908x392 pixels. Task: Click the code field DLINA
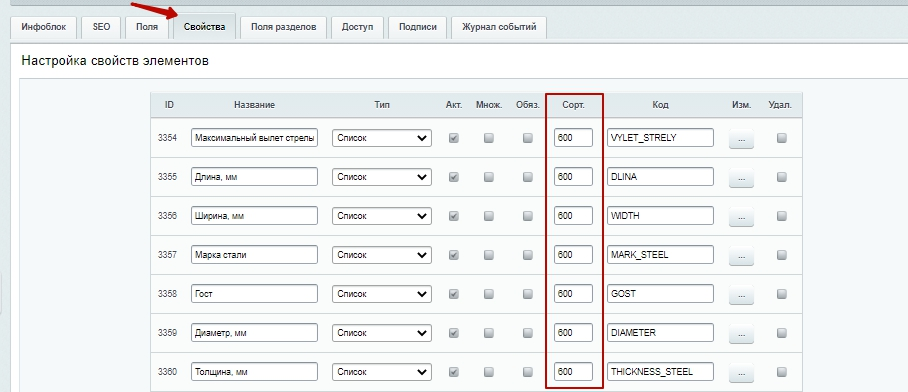click(x=660, y=177)
